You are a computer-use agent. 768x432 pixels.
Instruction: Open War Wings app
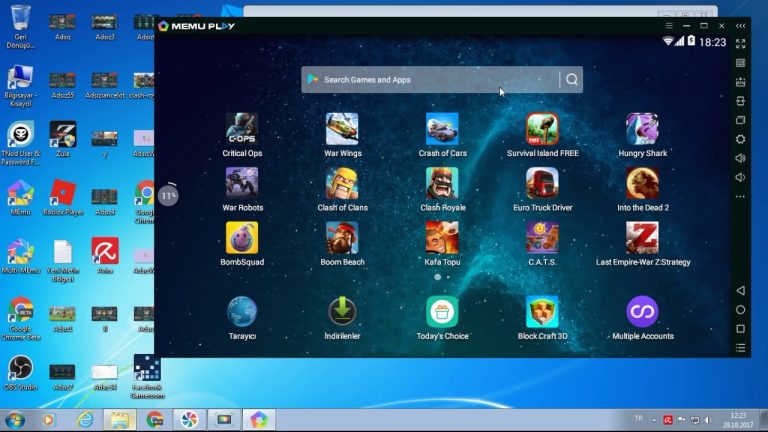(x=342, y=129)
